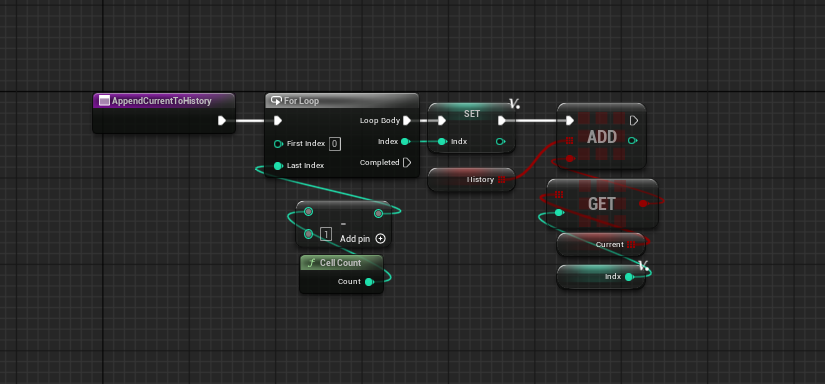The width and height of the screenshot is (825, 384).
Task: Click the subtract node output pin
Action: coord(378,213)
